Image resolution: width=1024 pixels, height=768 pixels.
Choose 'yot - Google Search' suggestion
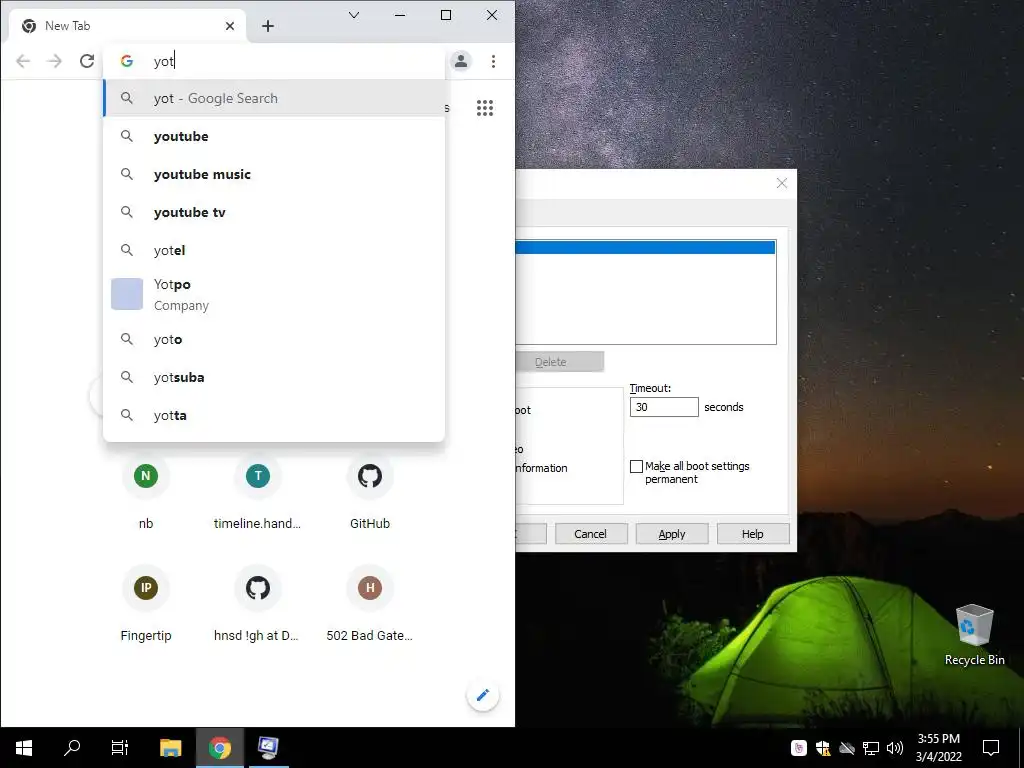pyautogui.click(x=274, y=99)
